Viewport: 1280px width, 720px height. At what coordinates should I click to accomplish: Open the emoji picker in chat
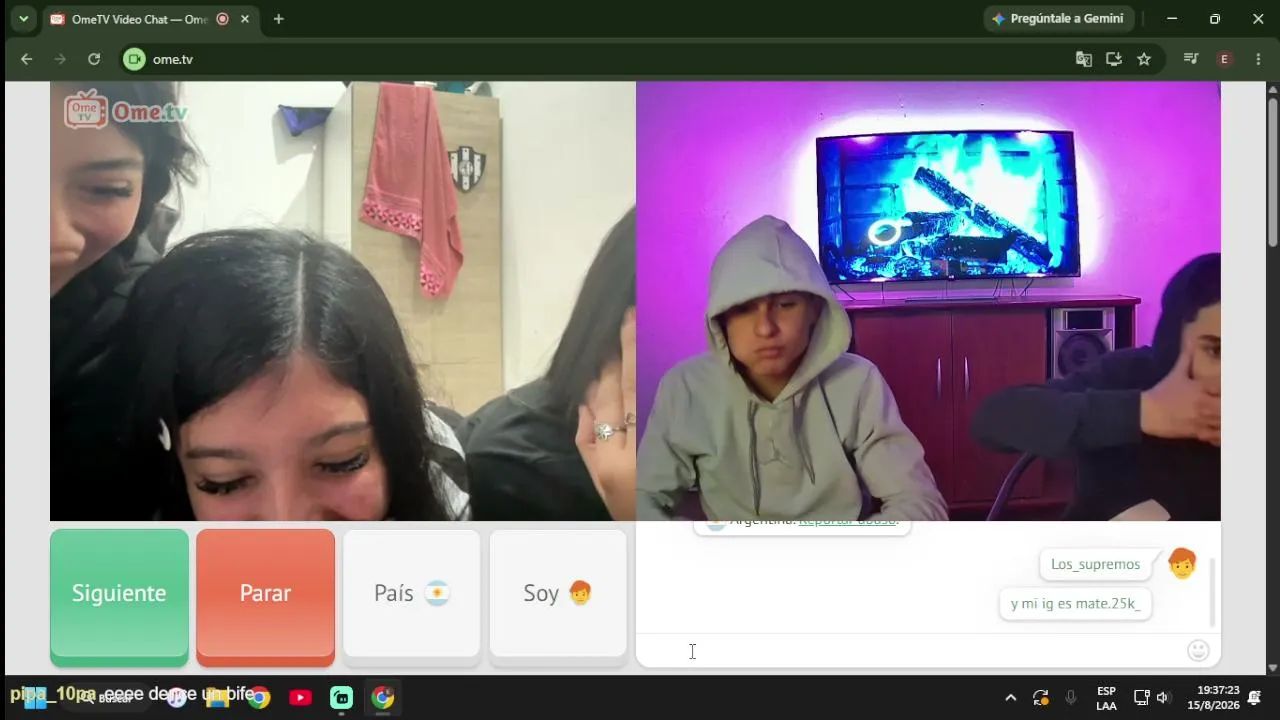(1198, 651)
